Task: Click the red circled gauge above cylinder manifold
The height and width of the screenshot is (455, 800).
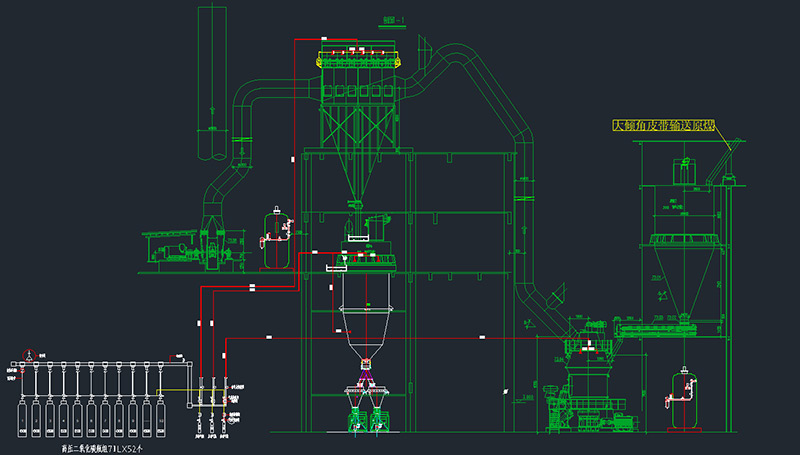Action: tap(29, 355)
